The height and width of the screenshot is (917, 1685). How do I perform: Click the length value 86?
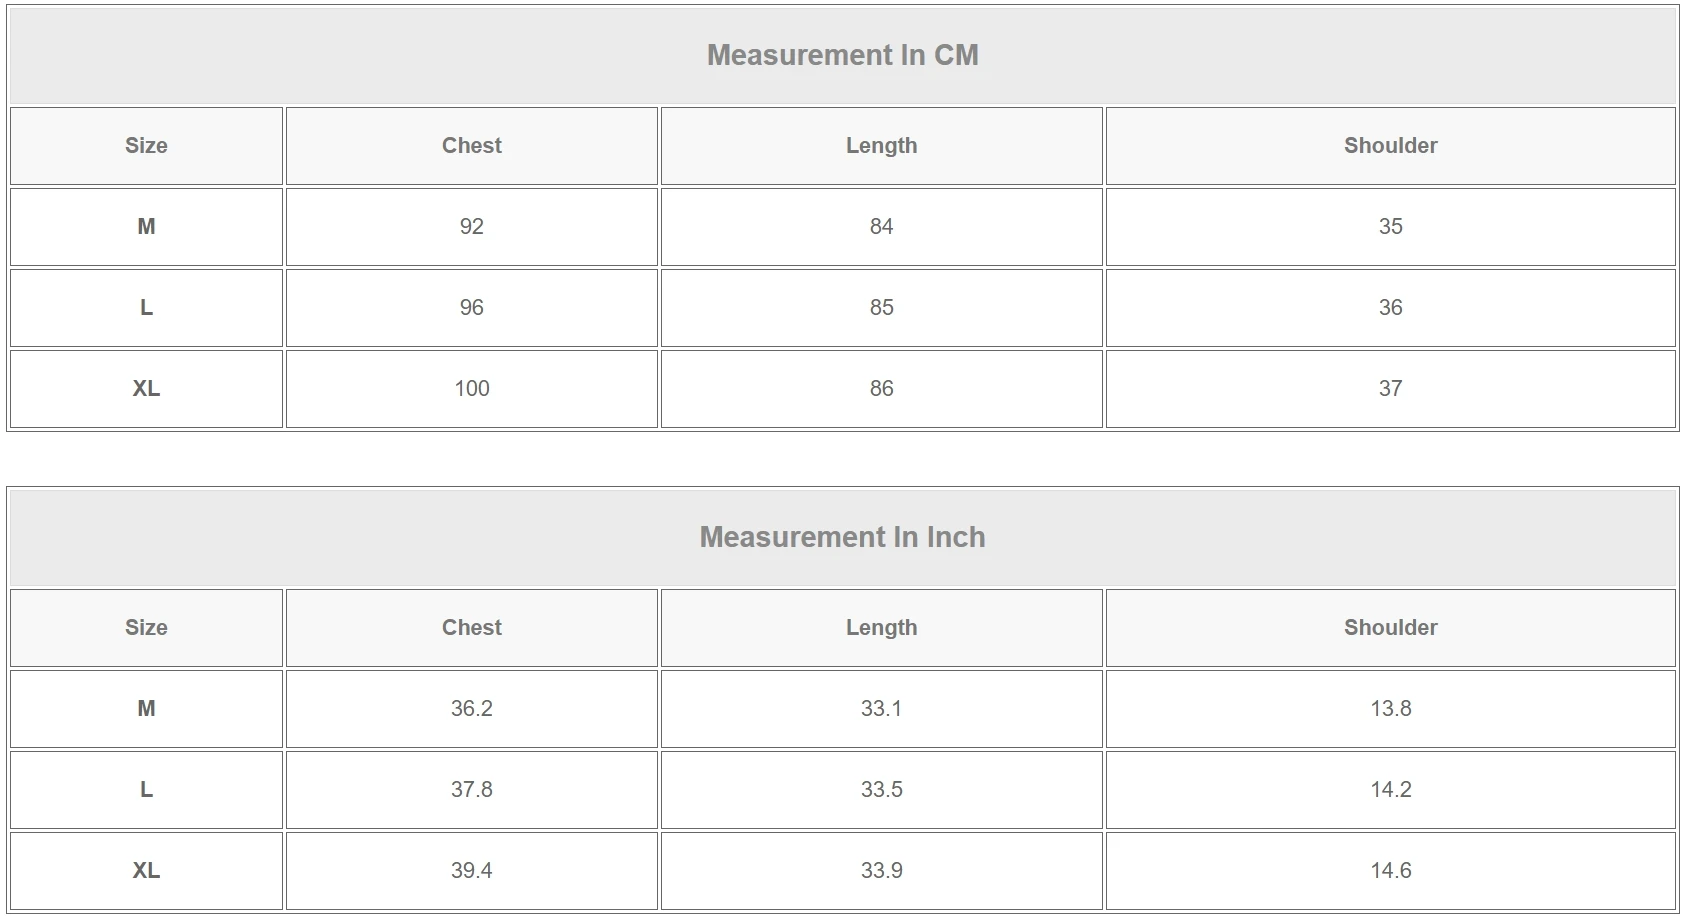pos(881,389)
